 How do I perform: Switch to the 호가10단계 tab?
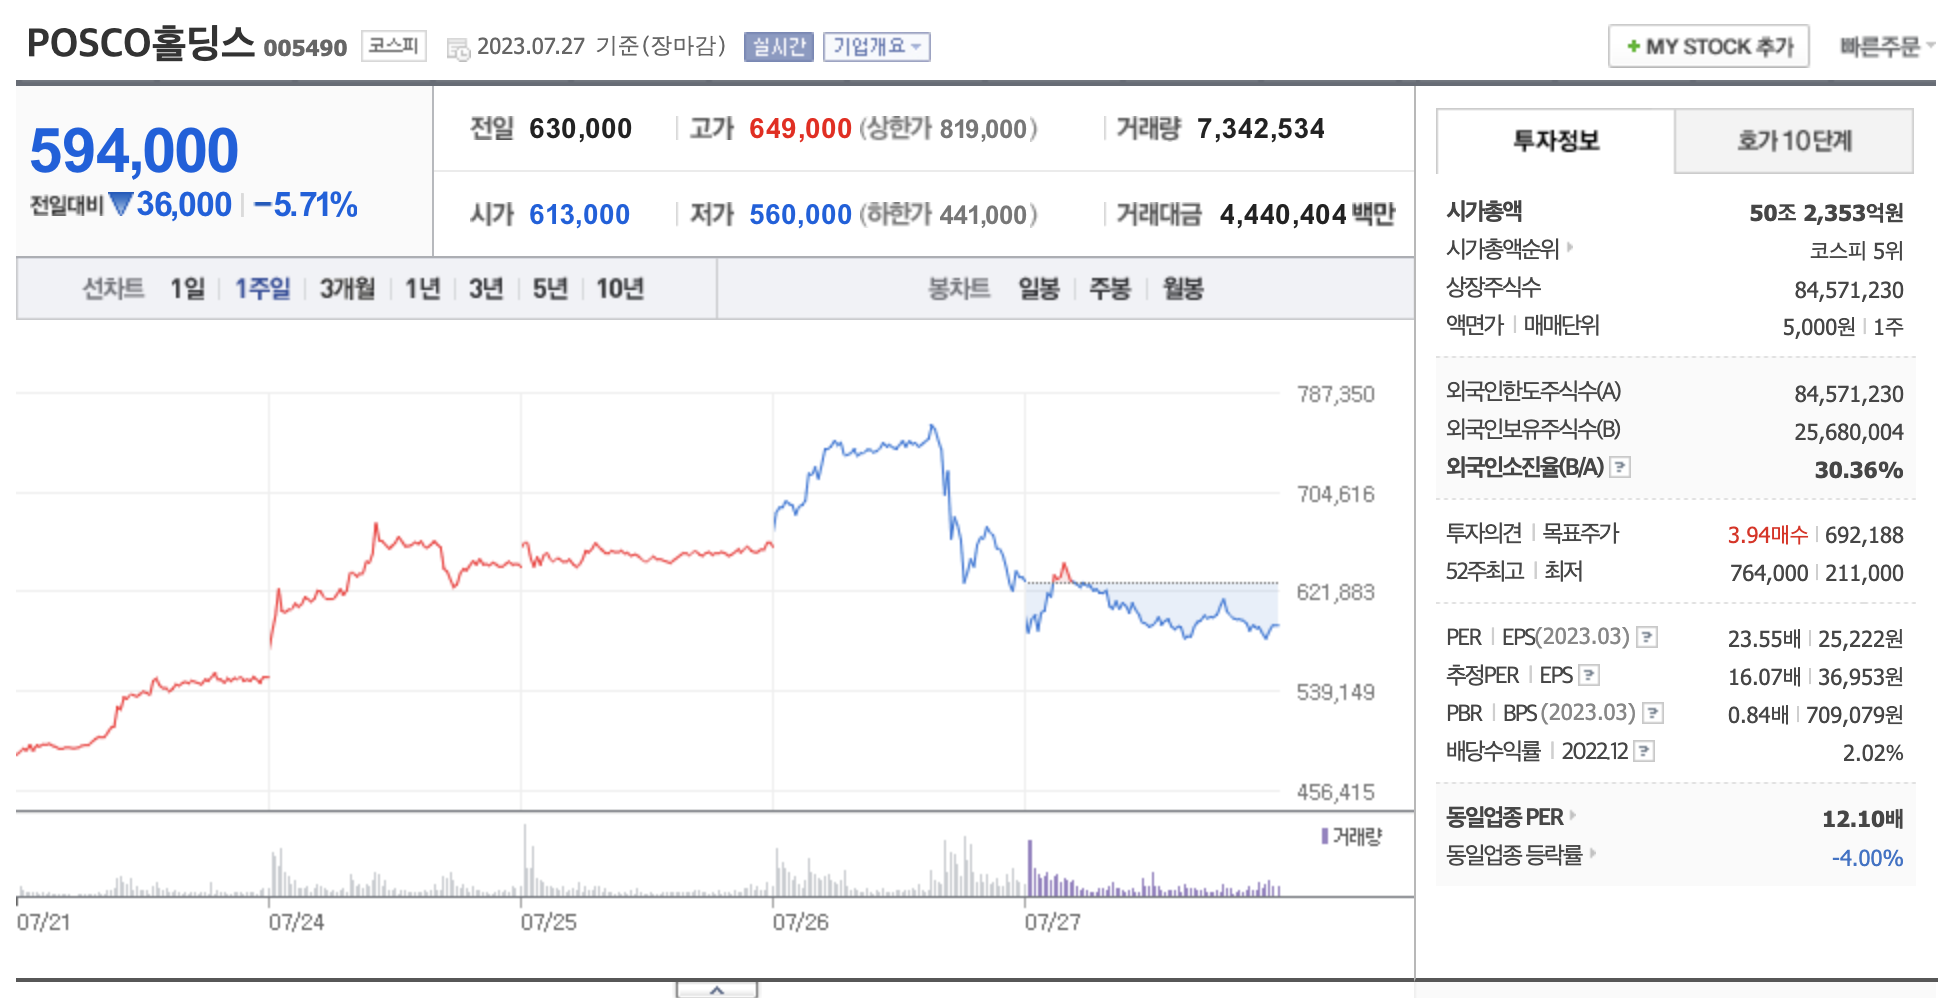(1794, 141)
